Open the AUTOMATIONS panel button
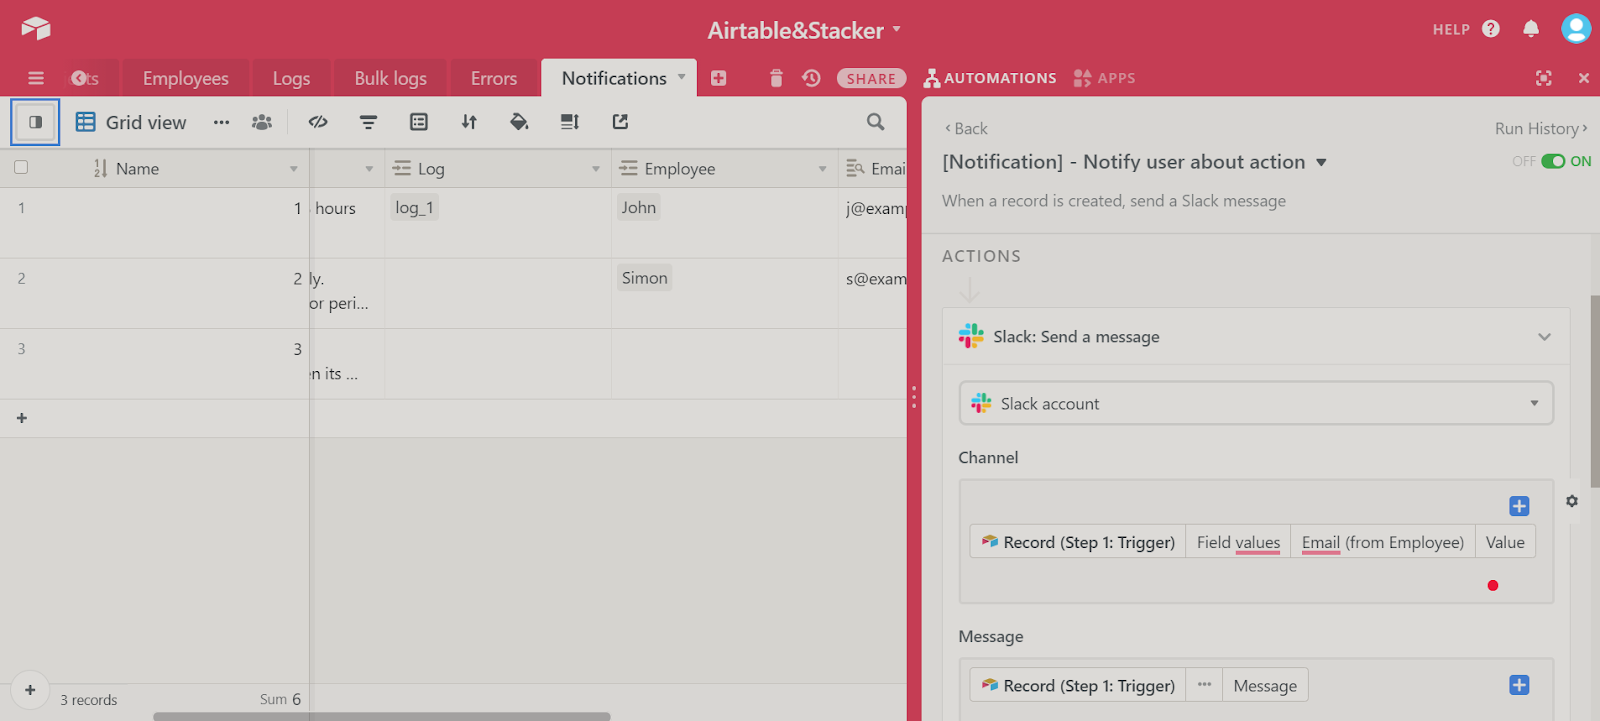The image size is (1600, 721). [990, 78]
